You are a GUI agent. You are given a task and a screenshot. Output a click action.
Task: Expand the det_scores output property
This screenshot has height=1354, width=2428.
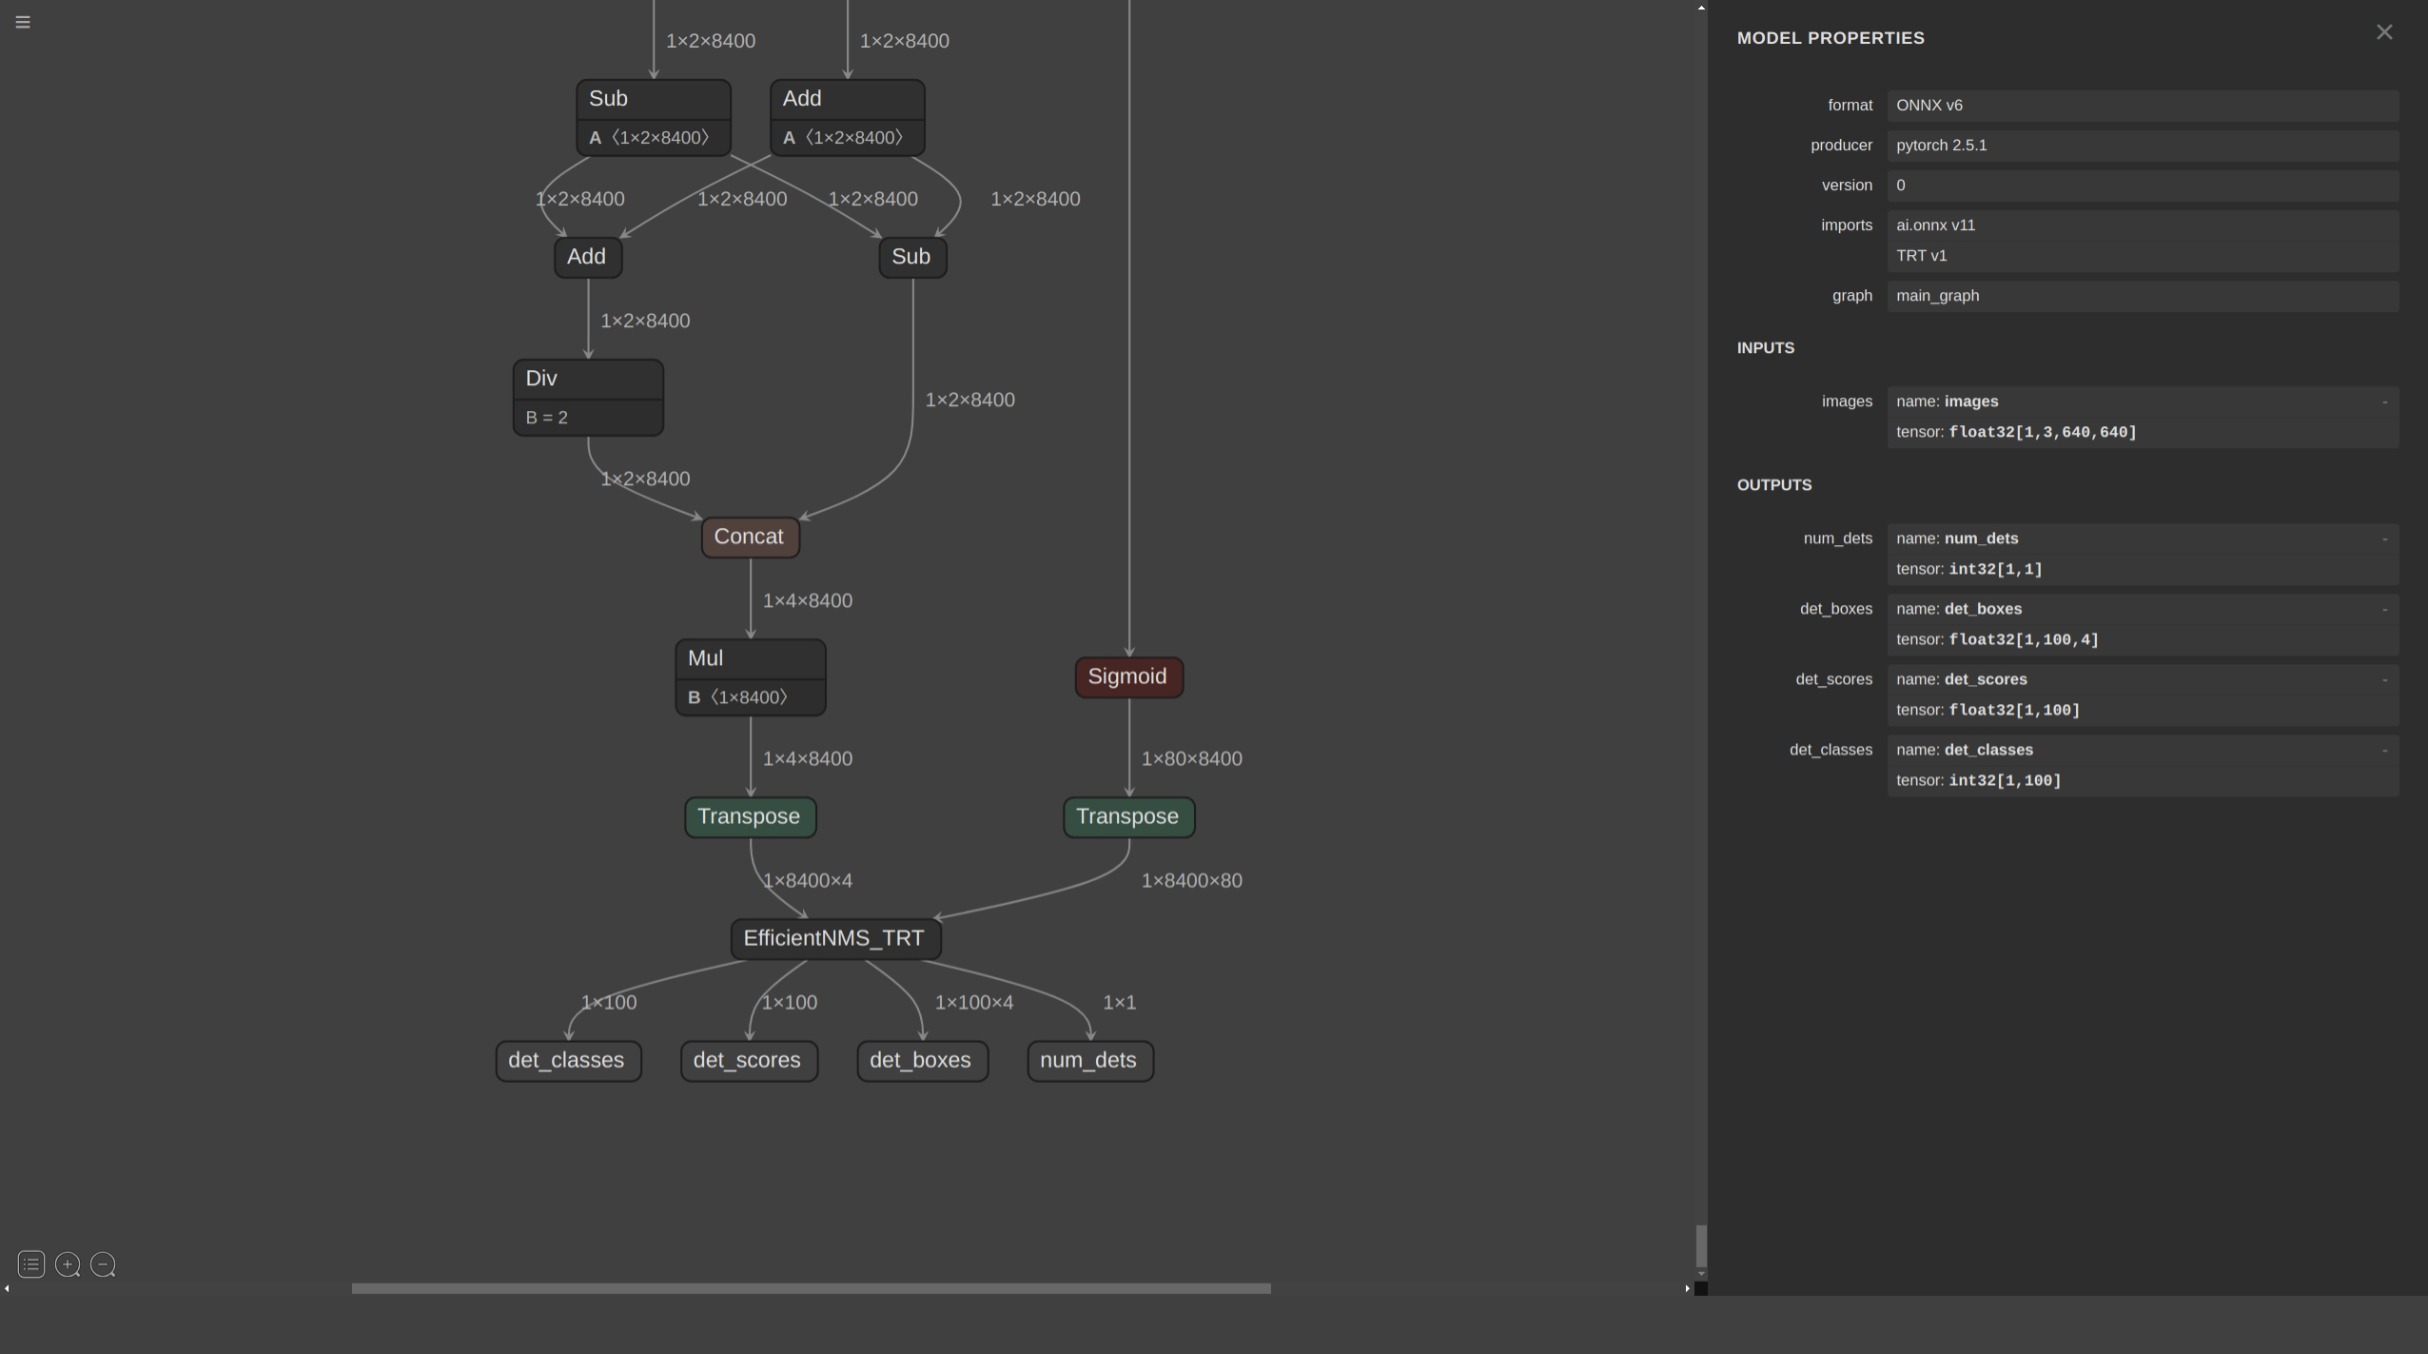tap(2385, 680)
